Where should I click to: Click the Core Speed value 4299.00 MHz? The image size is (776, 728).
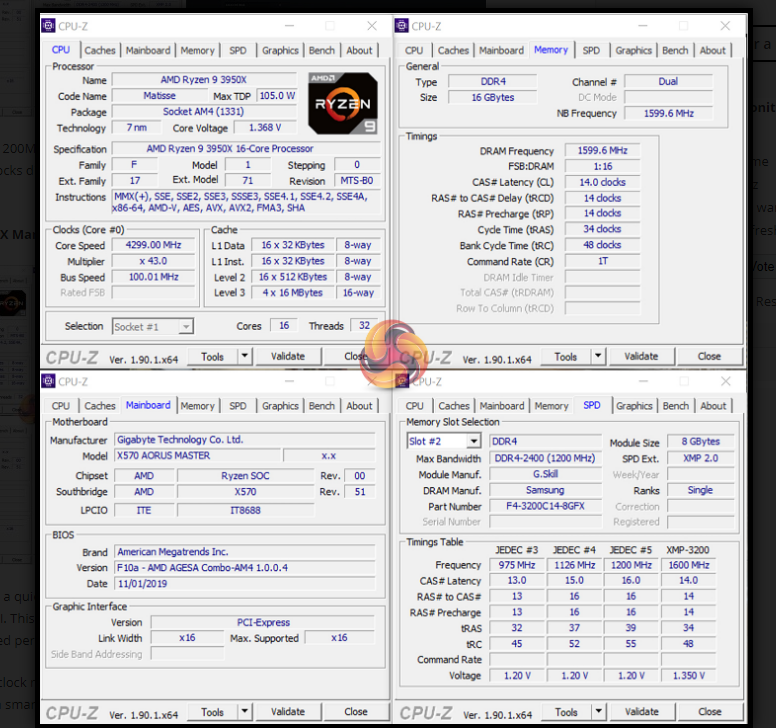coord(153,245)
